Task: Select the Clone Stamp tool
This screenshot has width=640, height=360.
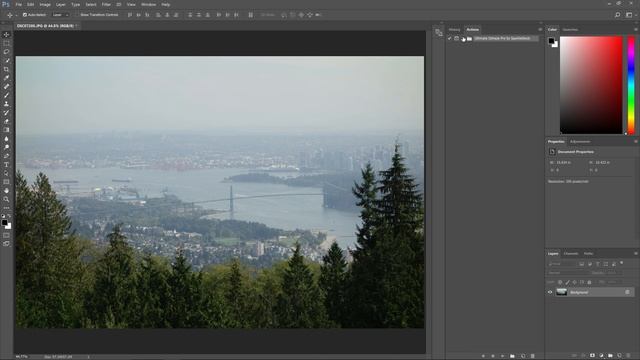Action: pos(6,104)
